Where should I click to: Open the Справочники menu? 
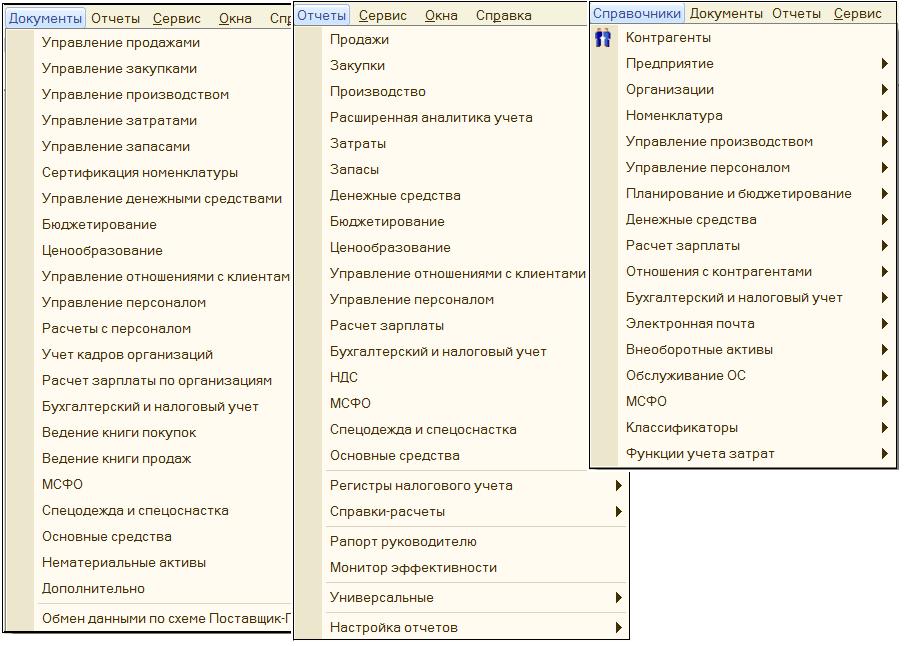point(637,13)
